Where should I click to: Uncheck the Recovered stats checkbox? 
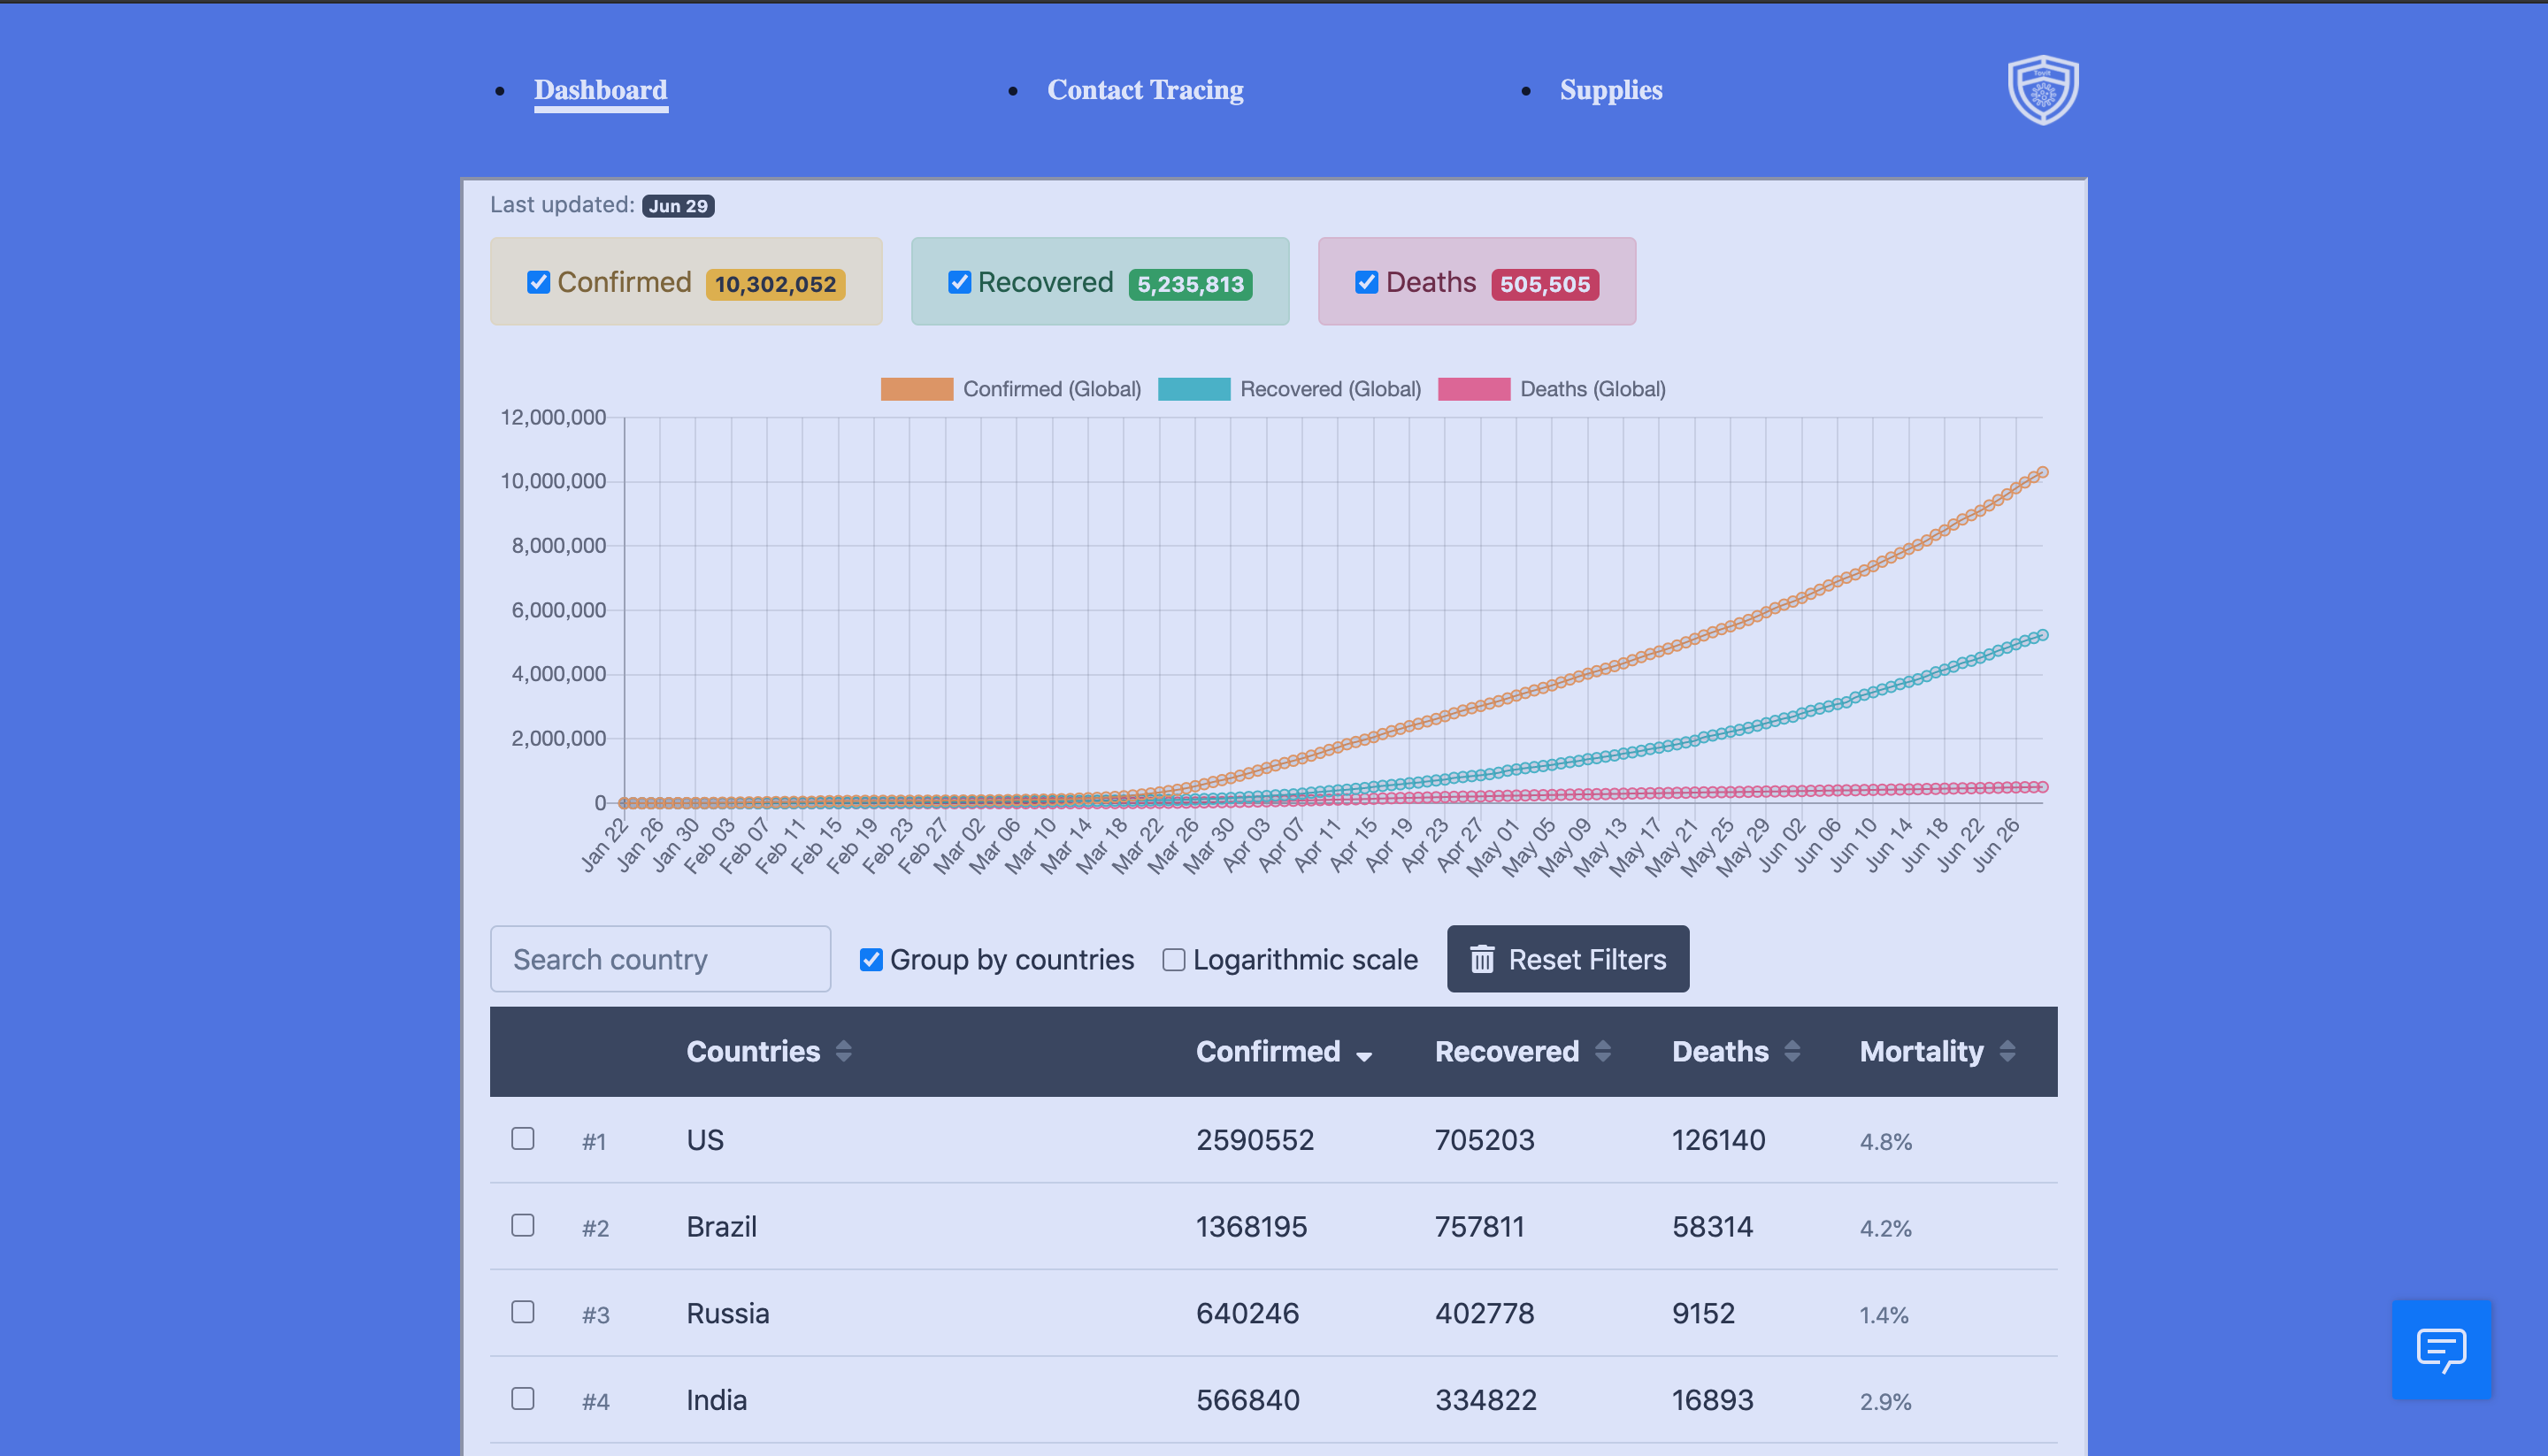click(960, 283)
